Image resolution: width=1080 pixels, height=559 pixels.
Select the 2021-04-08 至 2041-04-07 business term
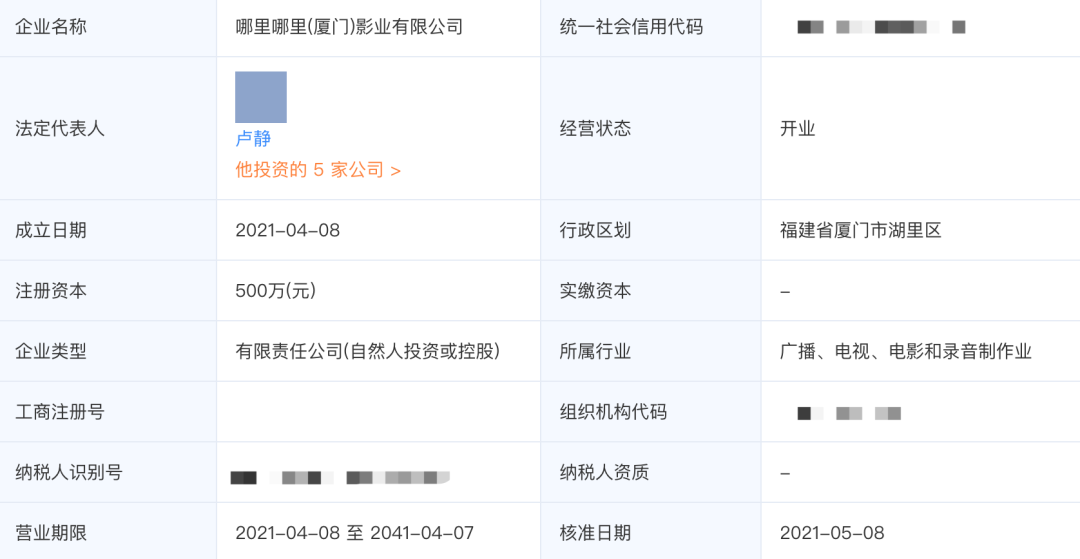tap(354, 533)
